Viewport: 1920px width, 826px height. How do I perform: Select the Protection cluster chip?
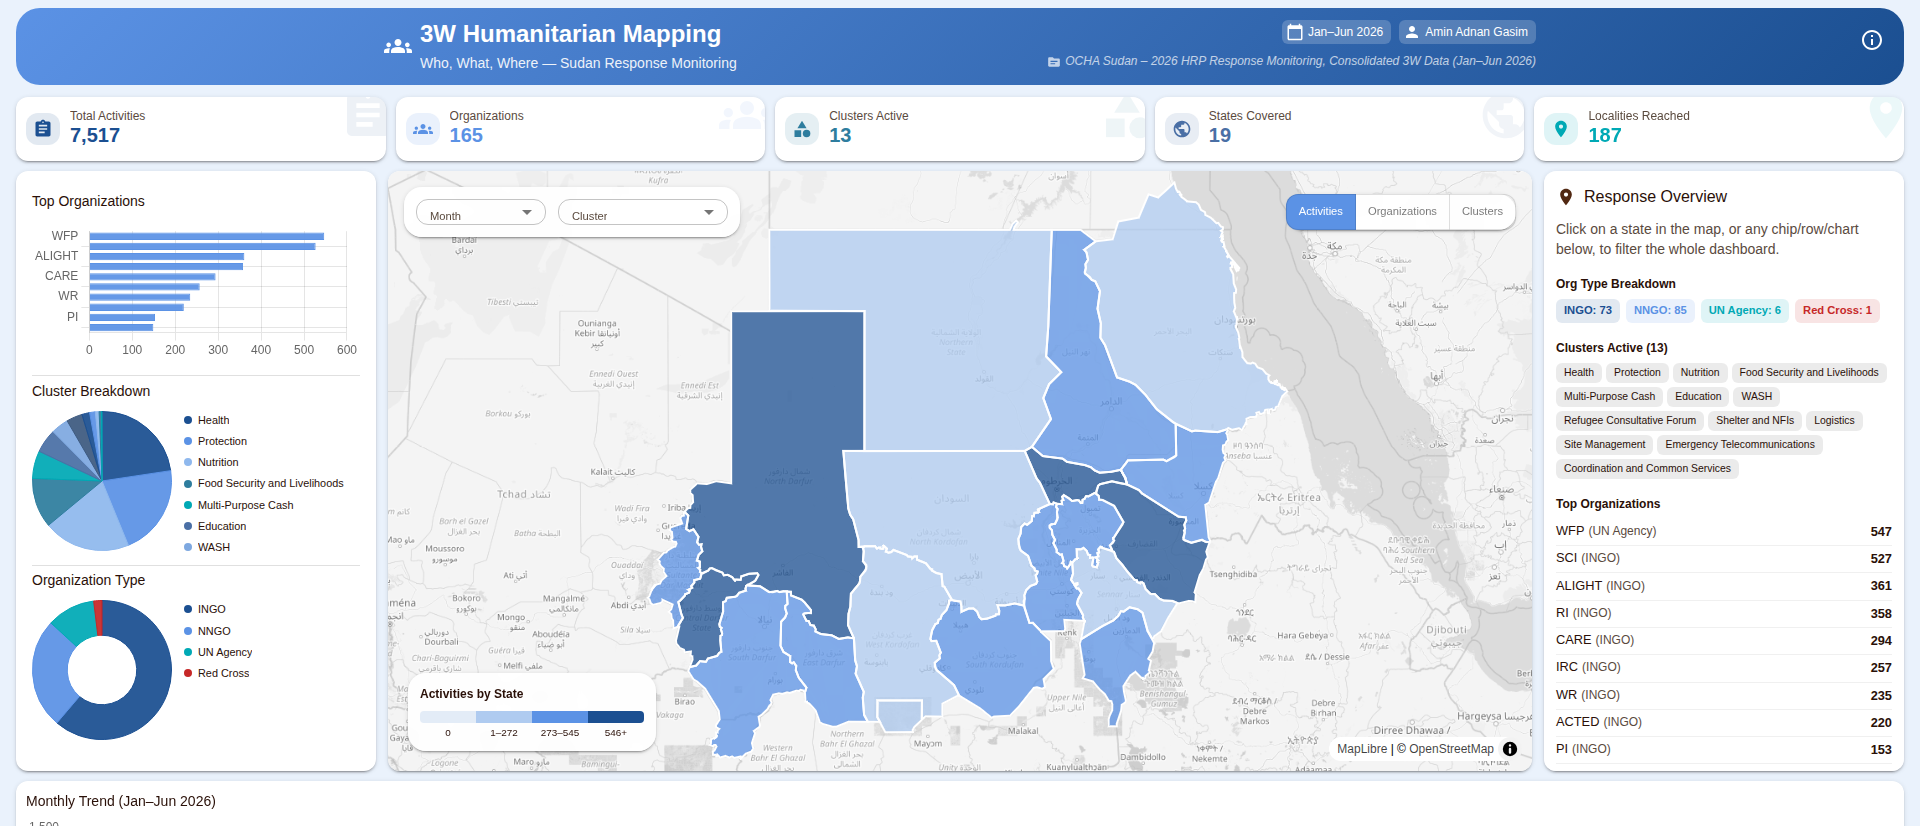1637,373
